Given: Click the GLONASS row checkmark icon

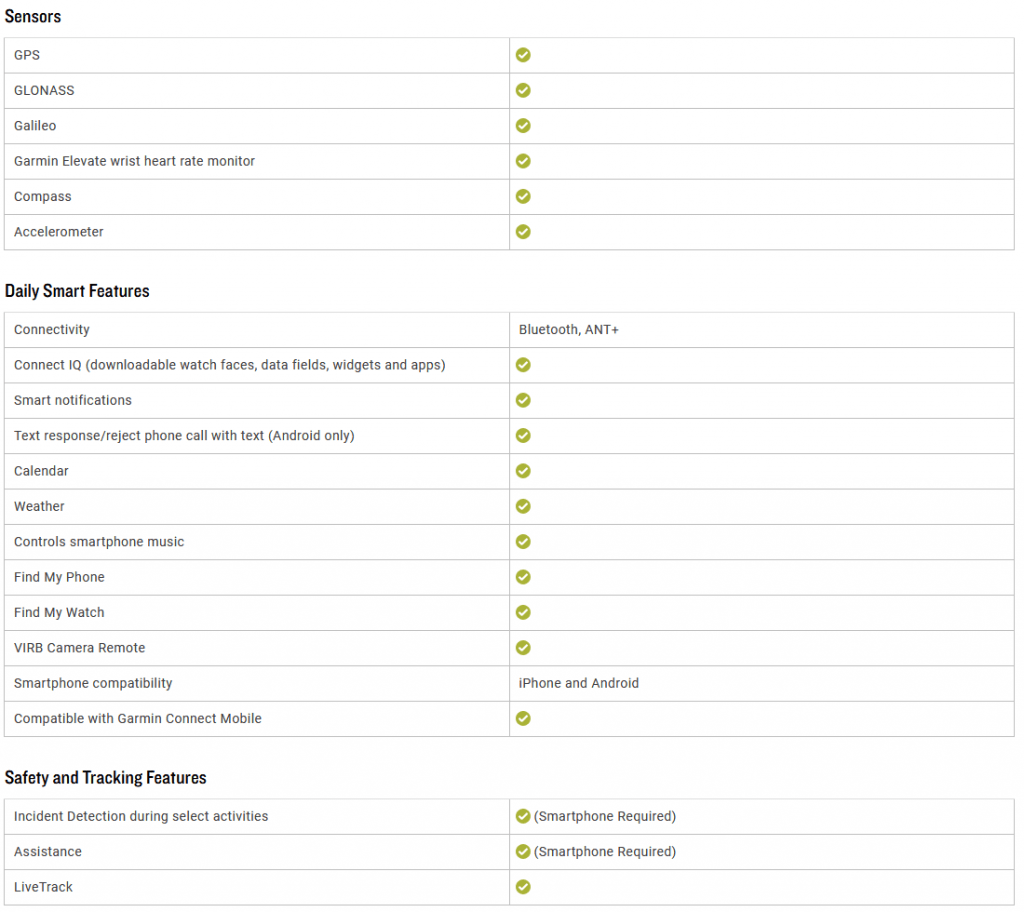Looking at the screenshot, I should coord(523,90).
